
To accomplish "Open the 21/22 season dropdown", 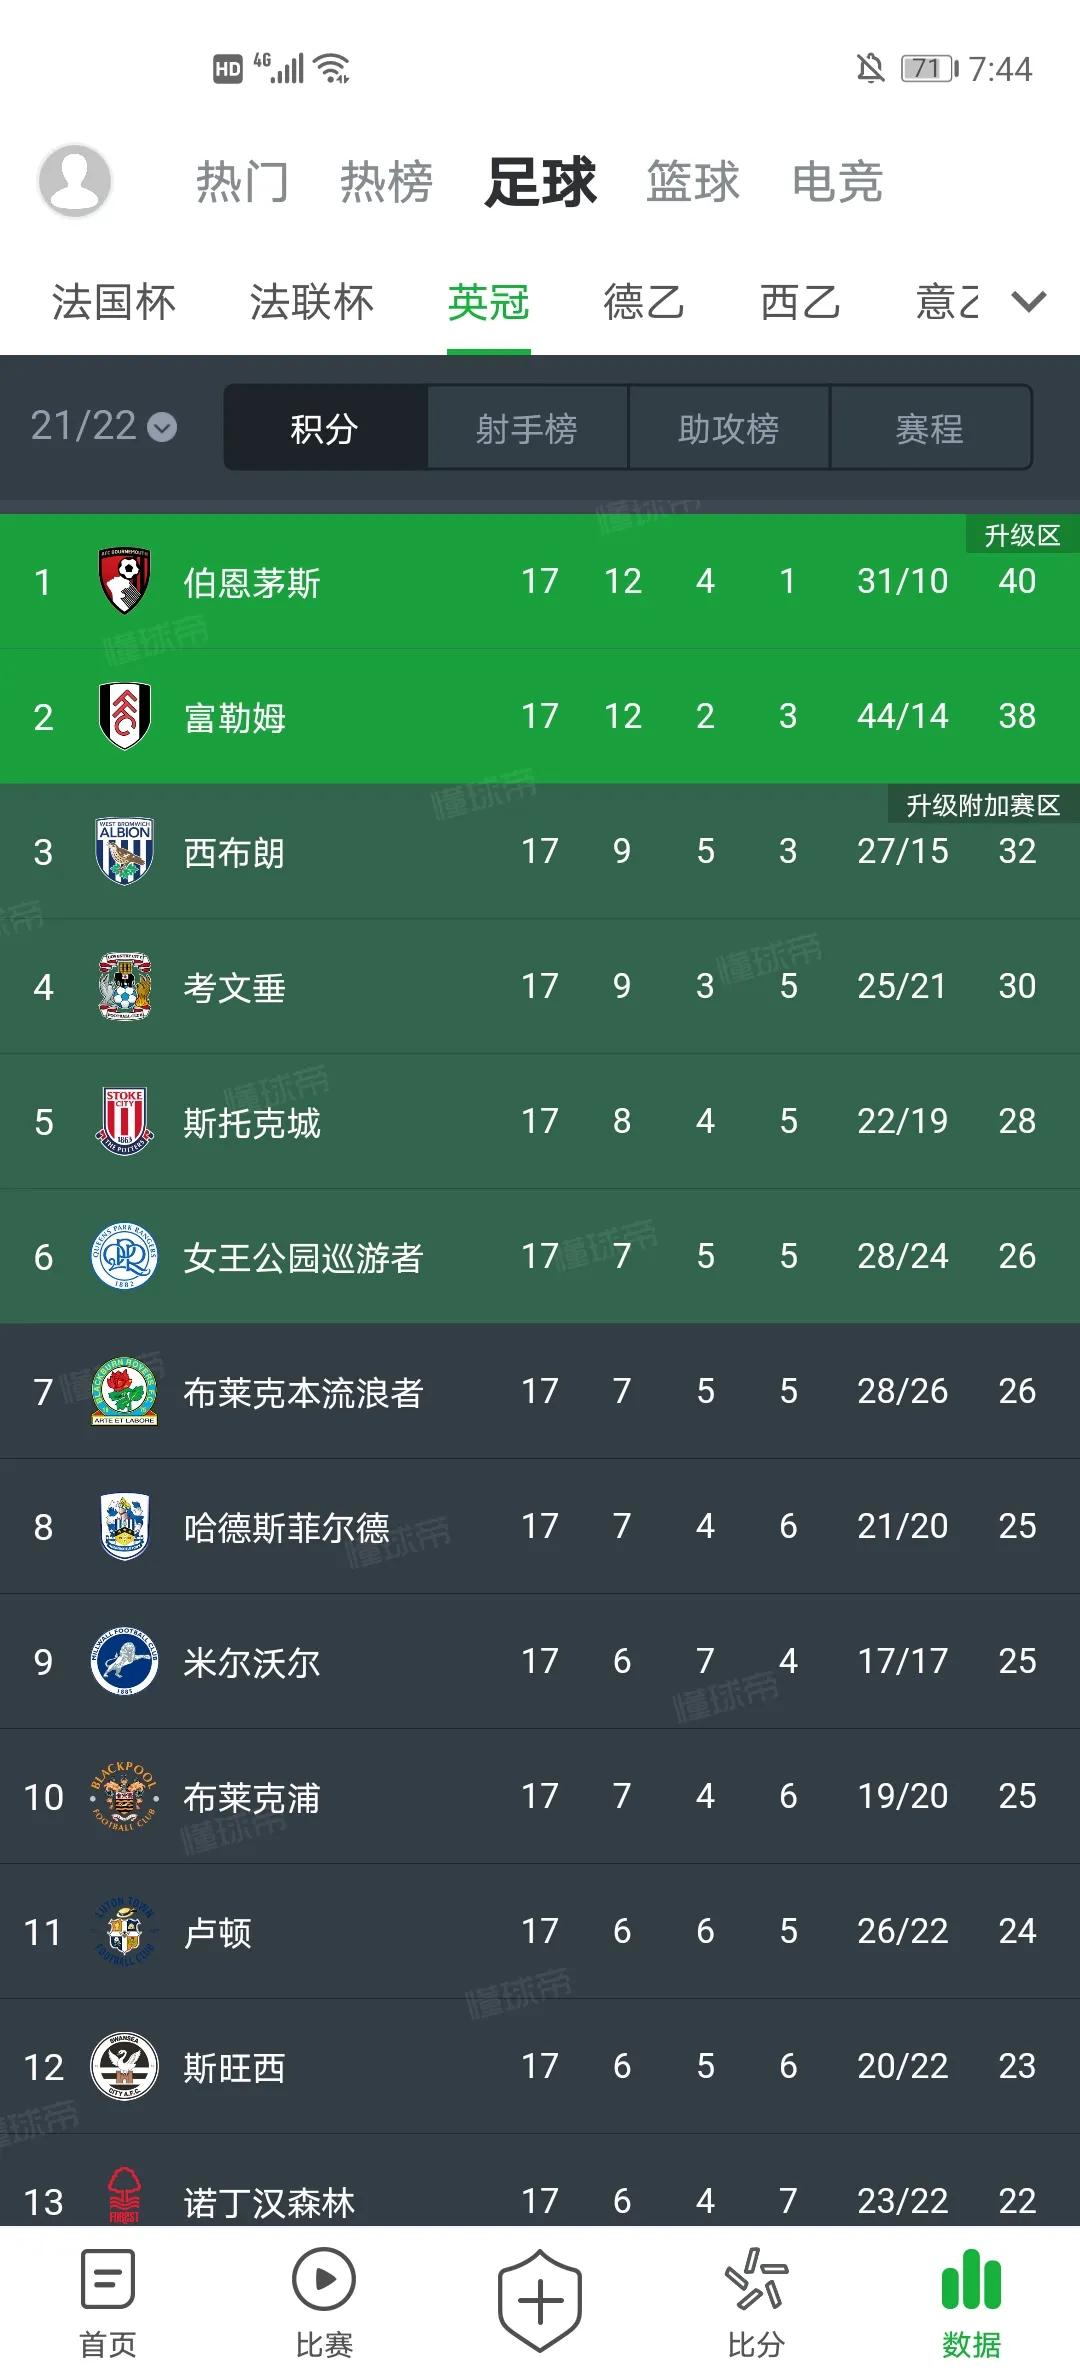I will (x=104, y=427).
